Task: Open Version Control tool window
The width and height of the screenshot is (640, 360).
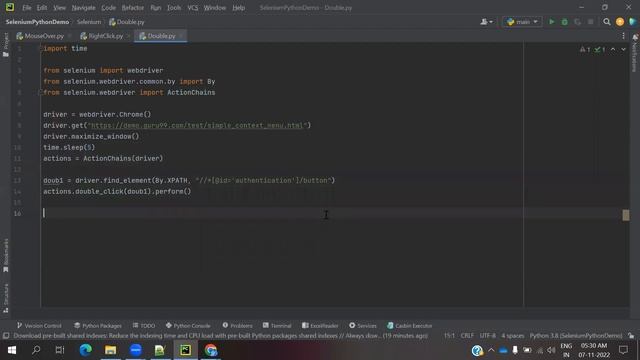Action: point(39,325)
